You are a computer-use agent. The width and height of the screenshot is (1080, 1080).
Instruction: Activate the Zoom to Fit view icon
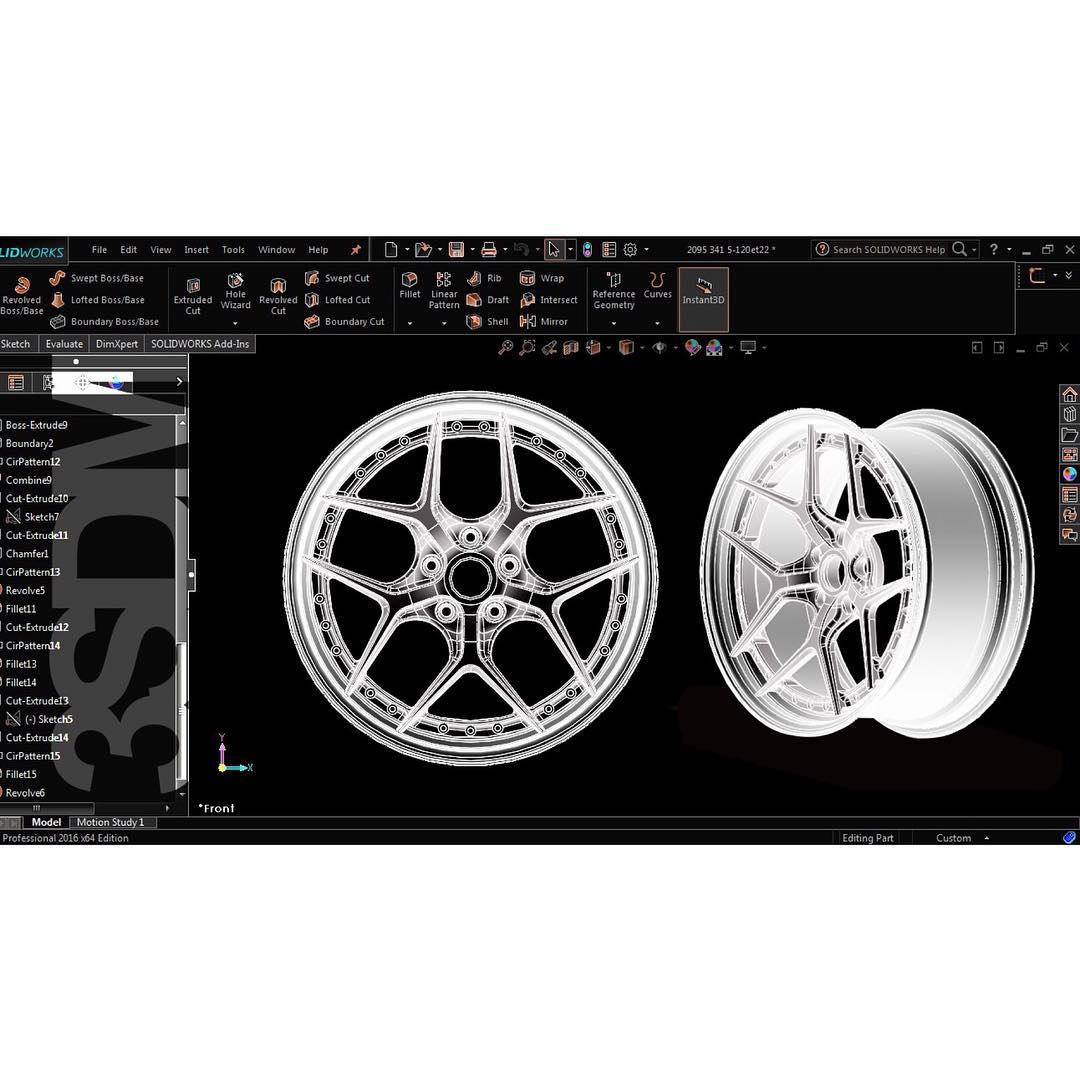(x=507, y=347)
